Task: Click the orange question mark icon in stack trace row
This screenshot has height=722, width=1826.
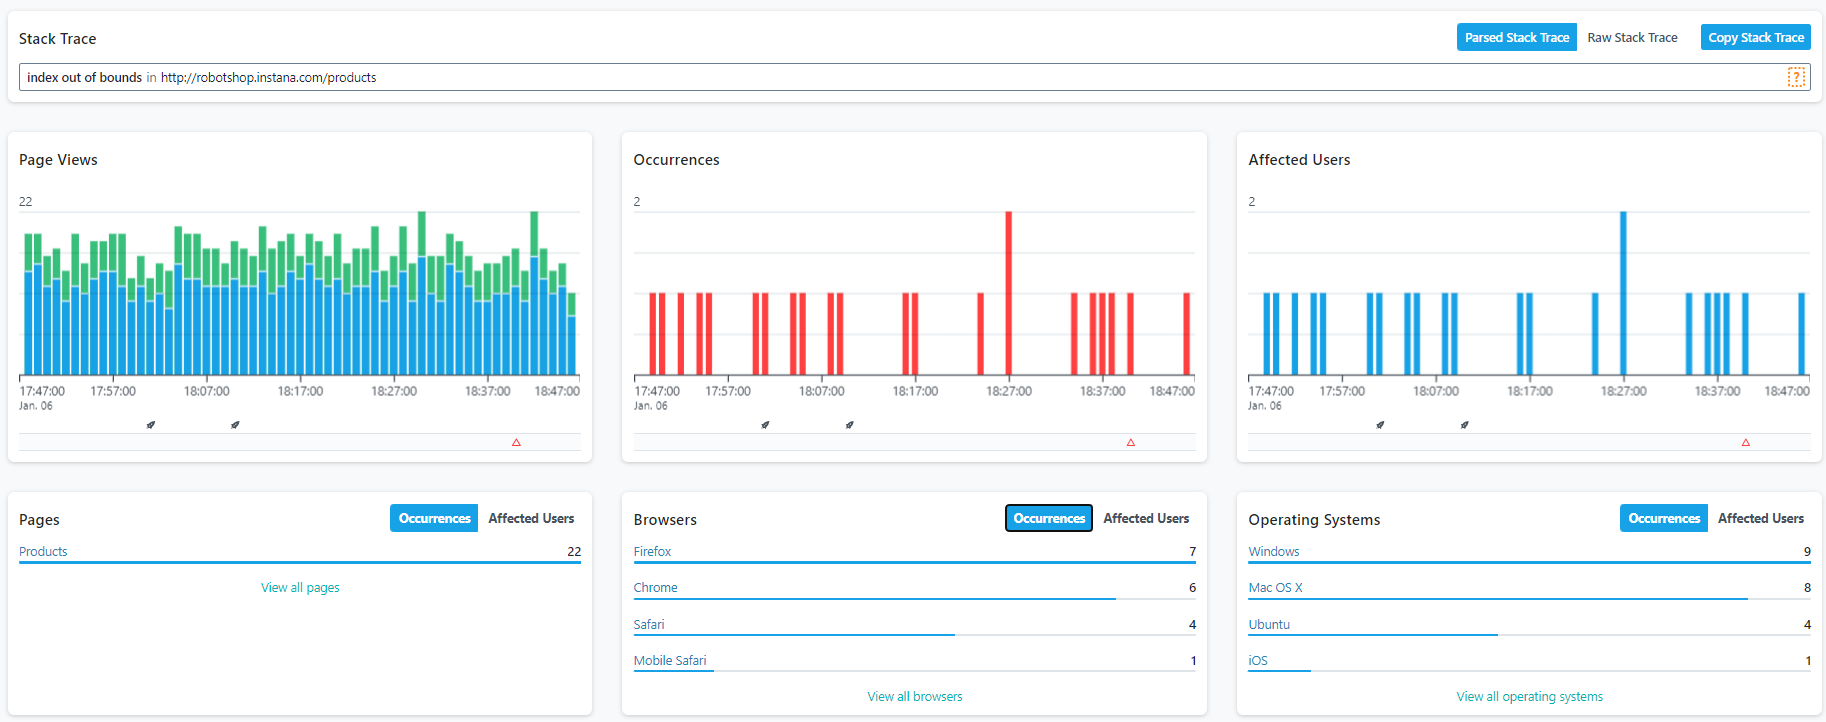Action: click(x=1796, y=77)
